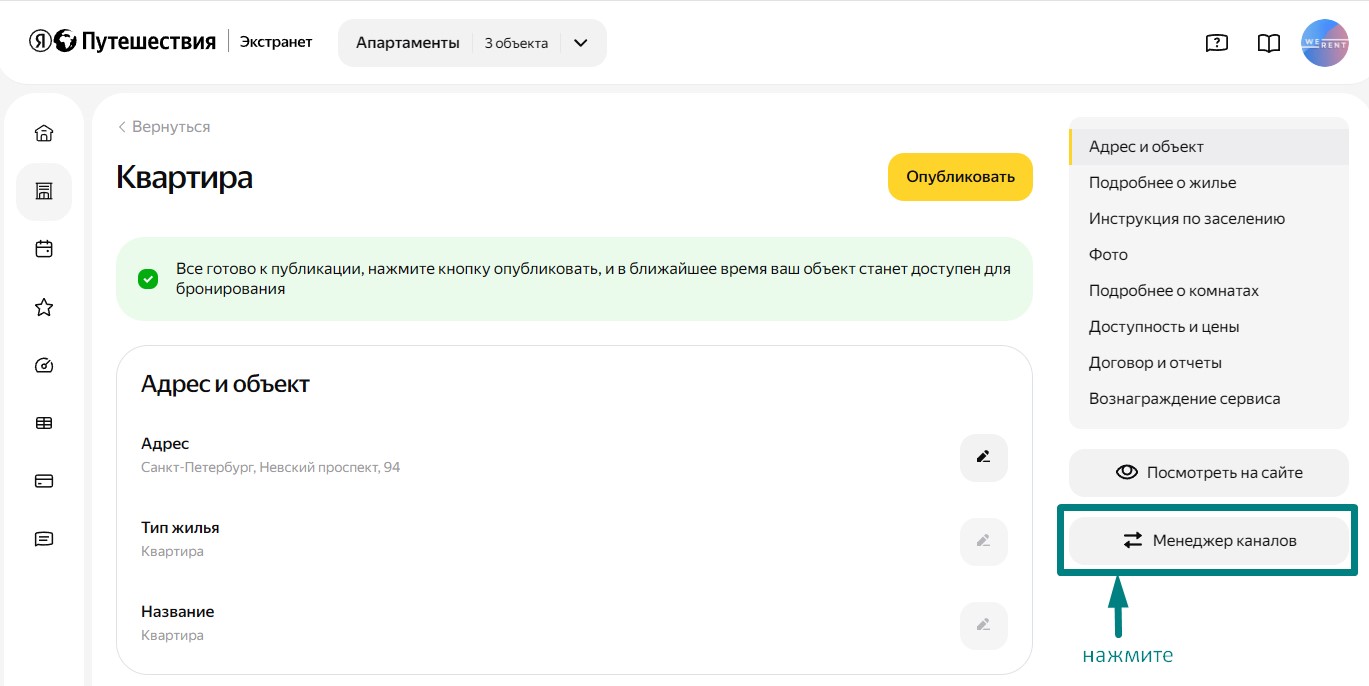Open the calendar icon in sidebar
The image size is (1369, 686).
tap(44, 249)
